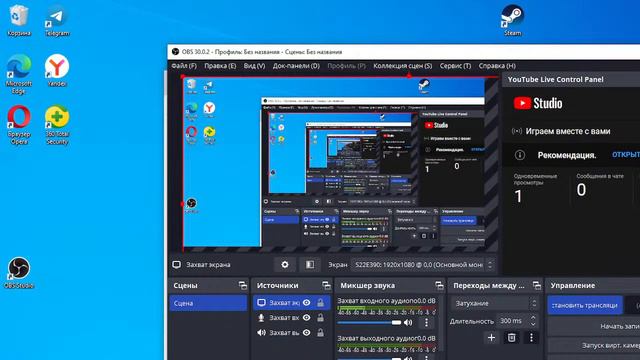Toggle visibility of Захват экрана source

(x=307, y=302)
